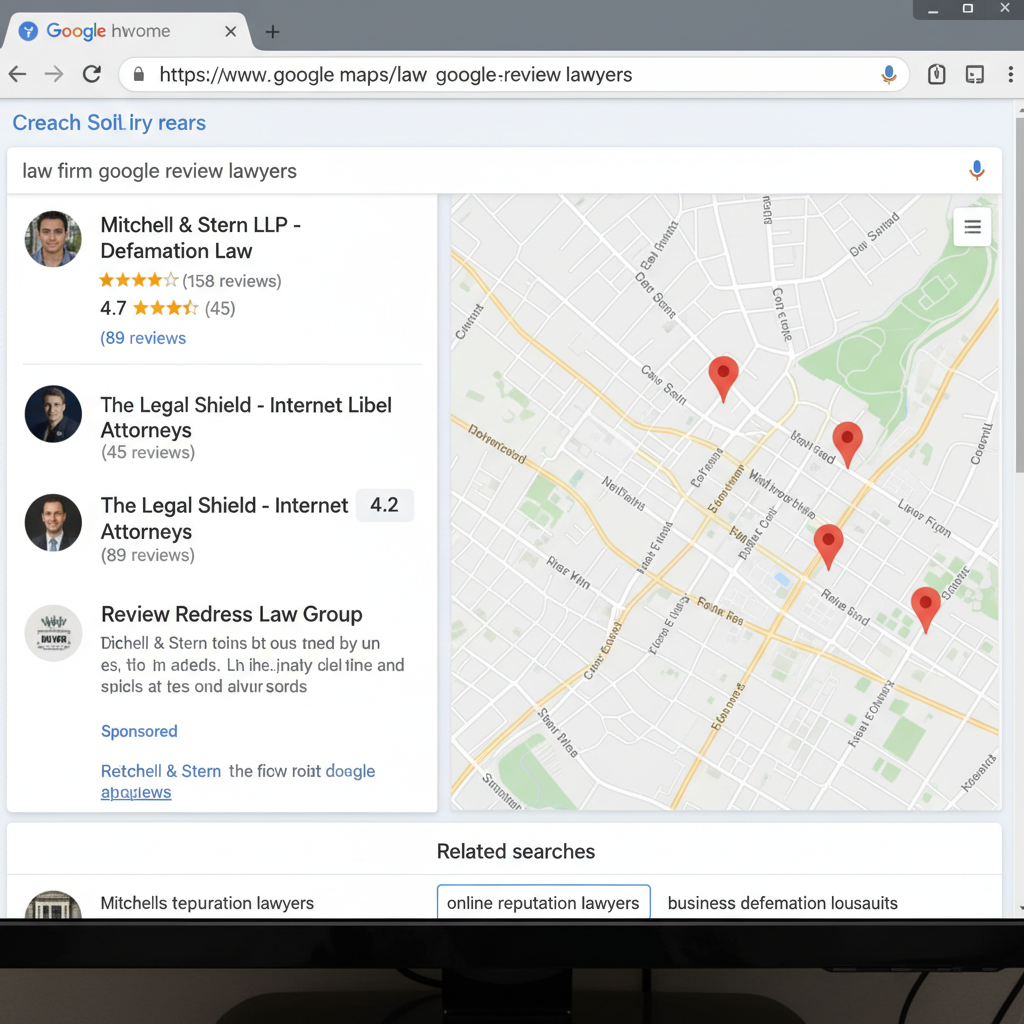Click the profile photo beside the 4.2 listing
This screenshot has height=1024, width=1024.
click(x=53, y=522)
